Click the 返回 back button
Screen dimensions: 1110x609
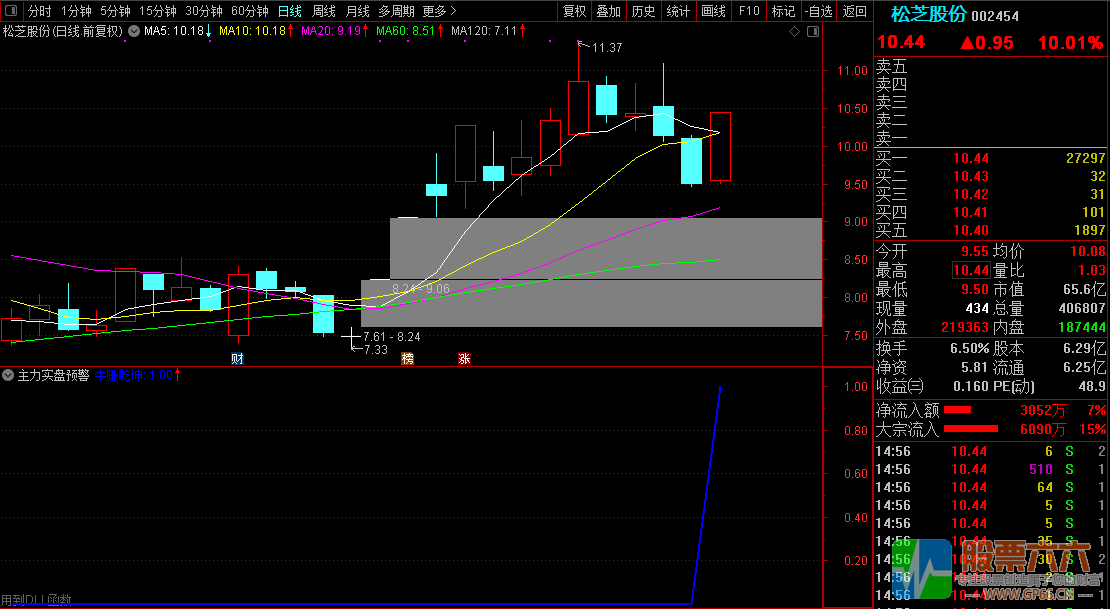point(854,11)
